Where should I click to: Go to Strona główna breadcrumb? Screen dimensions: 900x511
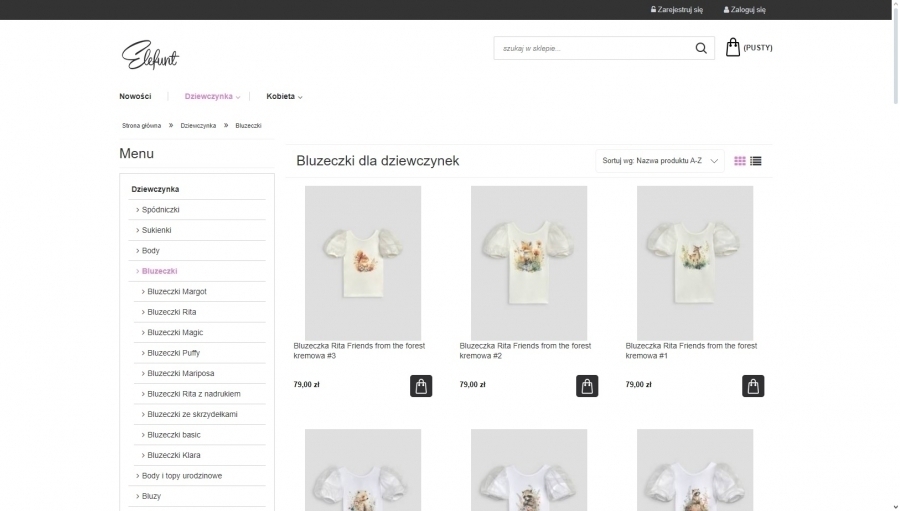[141, 125]
